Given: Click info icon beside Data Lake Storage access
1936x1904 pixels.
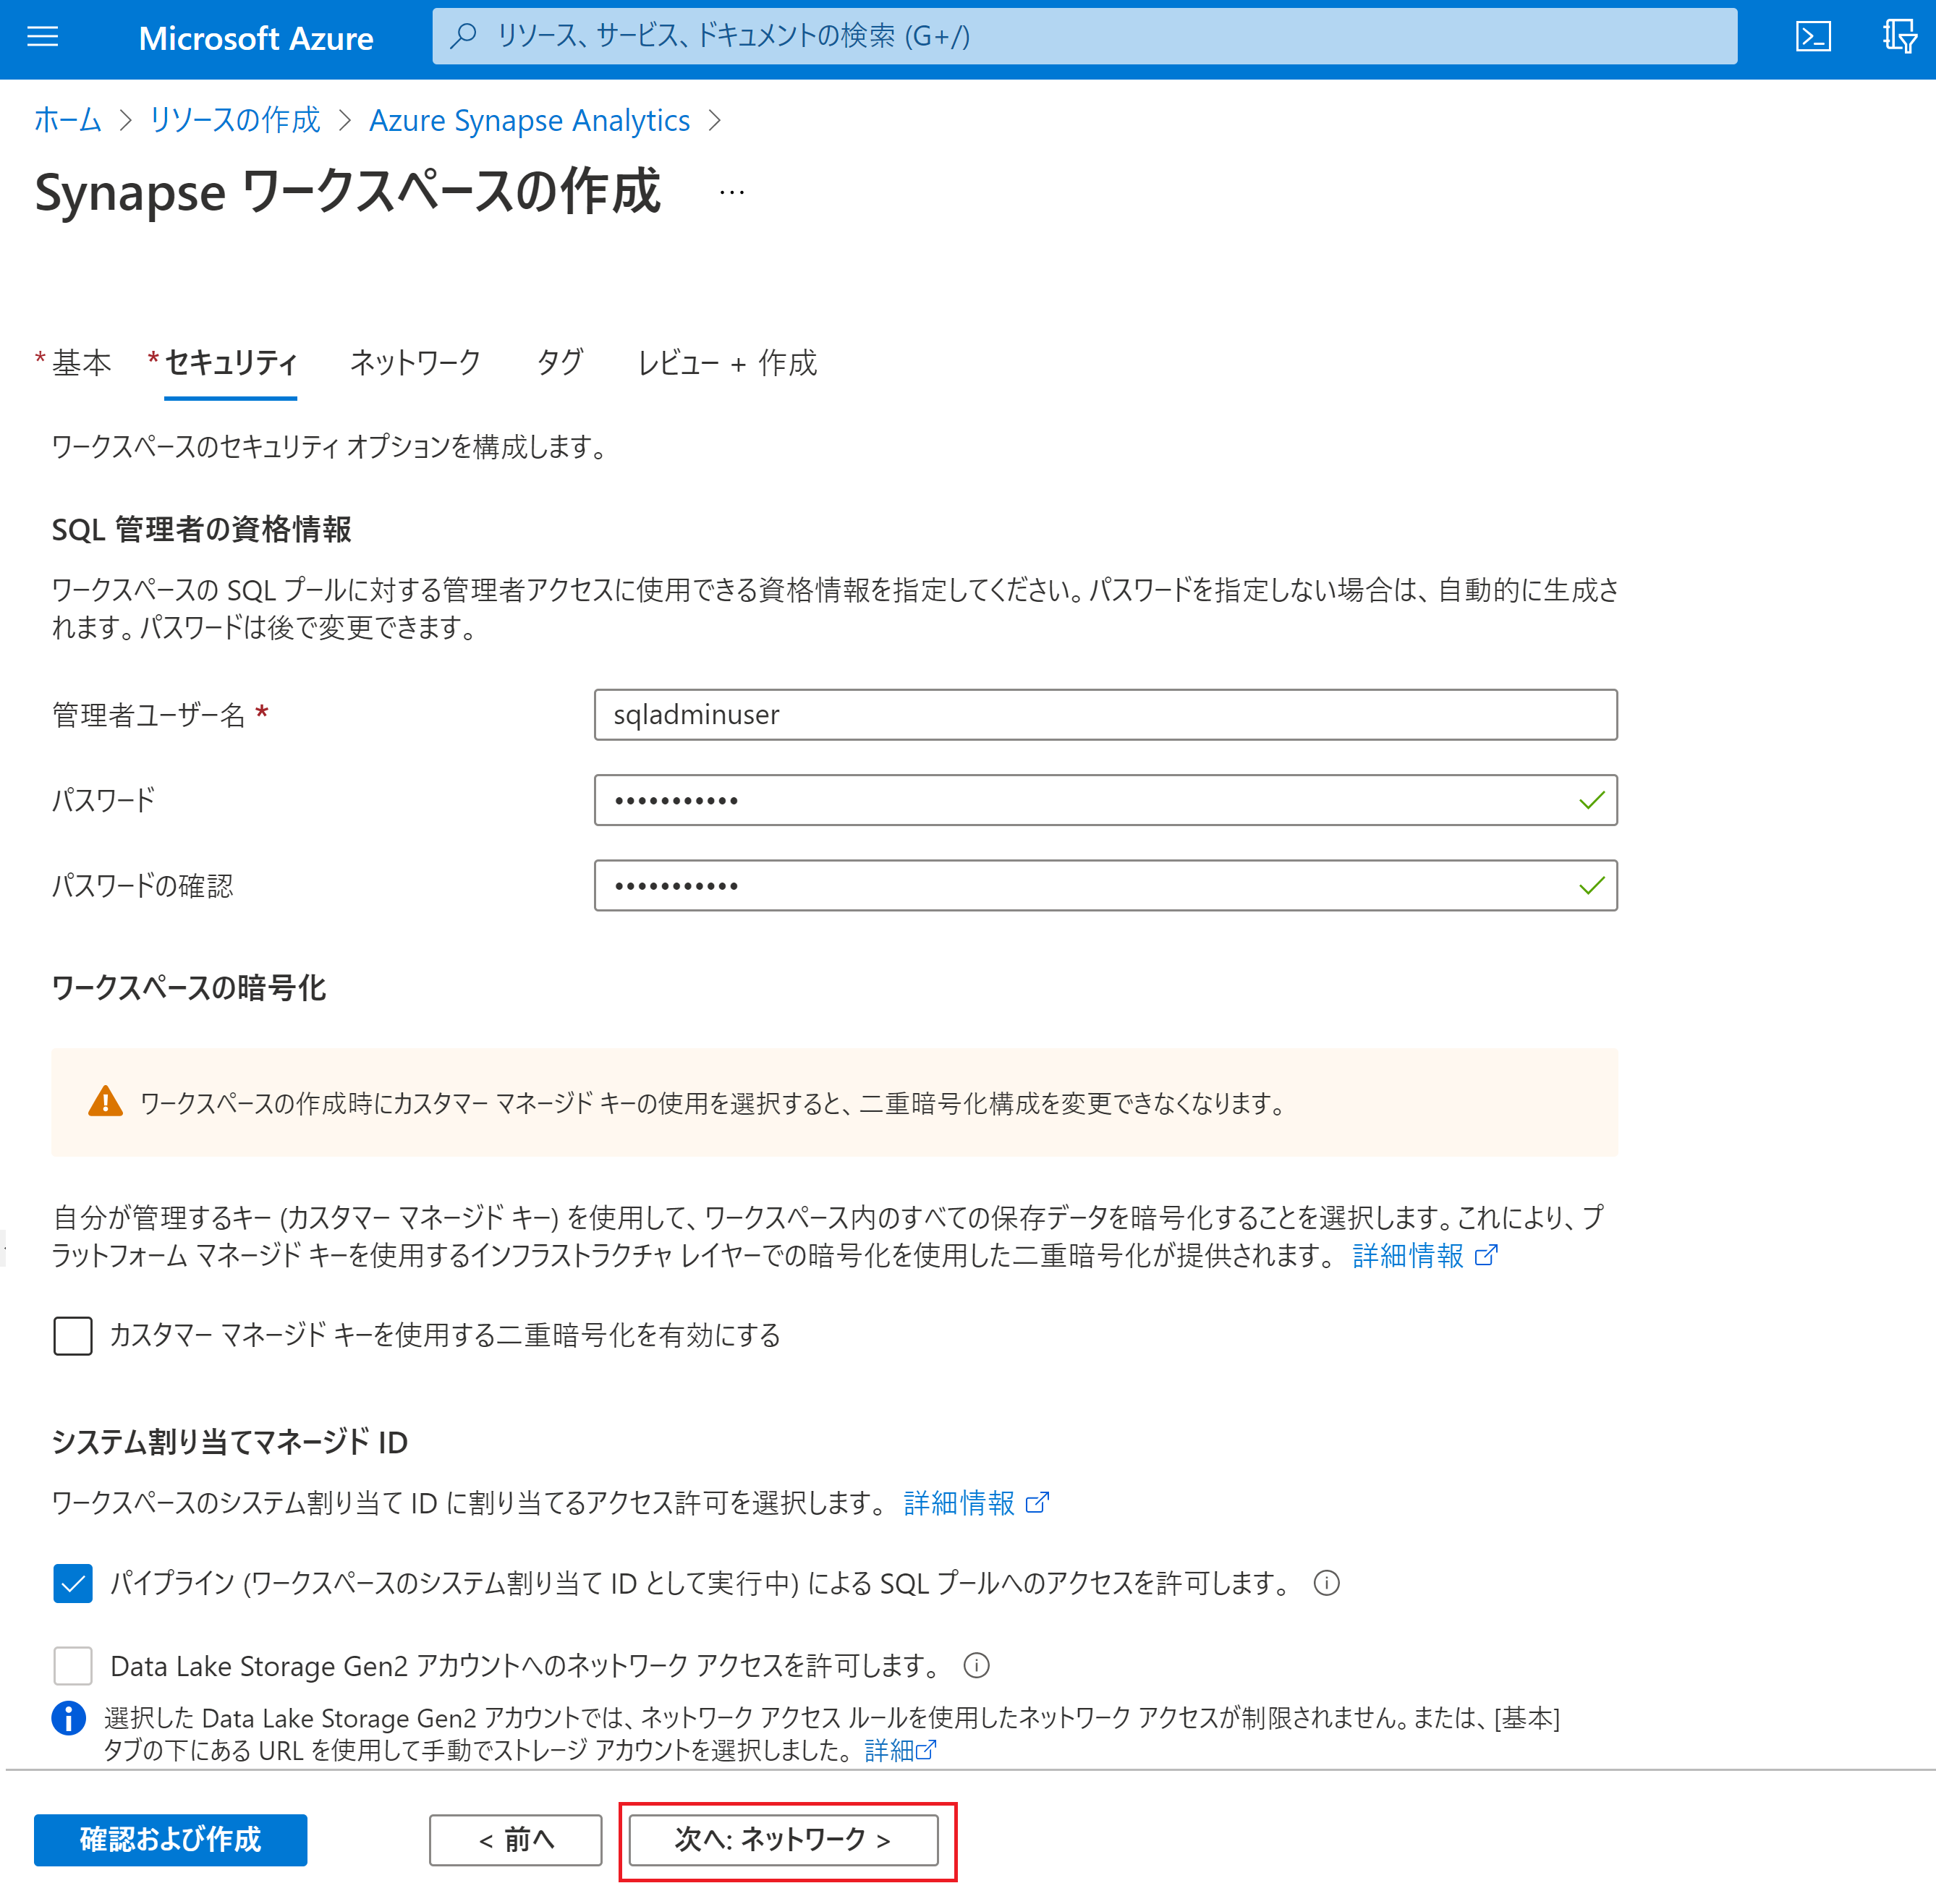Looking at the screenshot, I should [976, 1665].
